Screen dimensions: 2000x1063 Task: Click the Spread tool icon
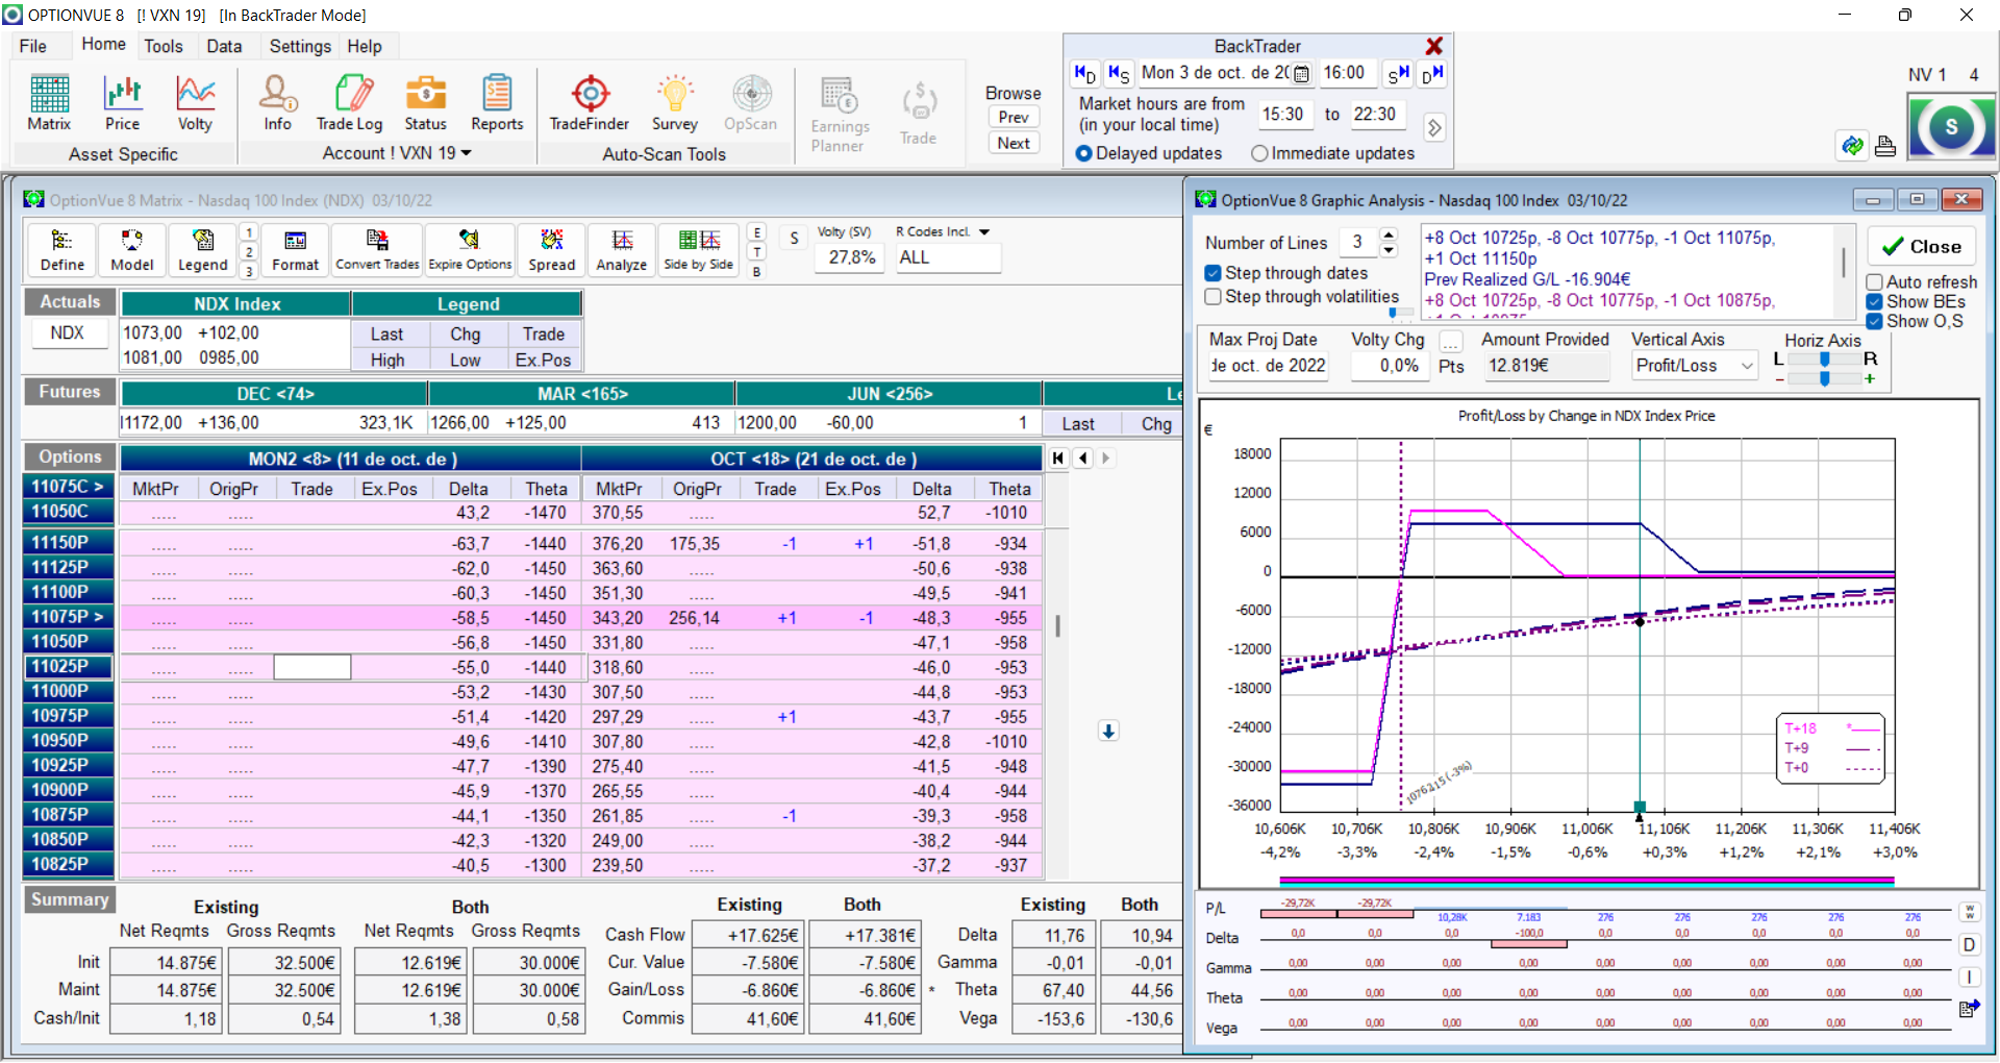(x=552, y=250)
